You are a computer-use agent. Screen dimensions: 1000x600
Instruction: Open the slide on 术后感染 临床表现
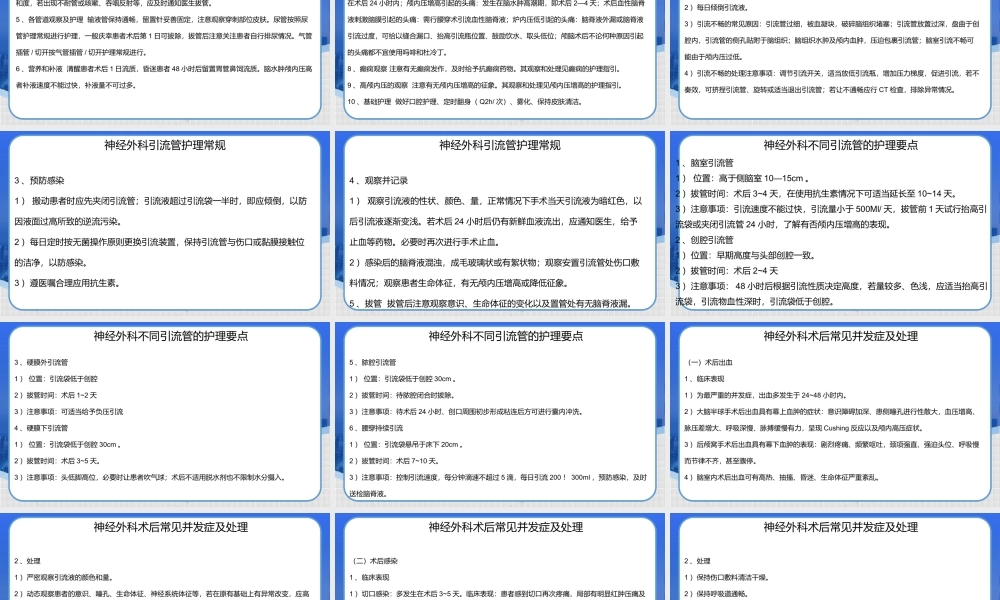coord(499,557)
